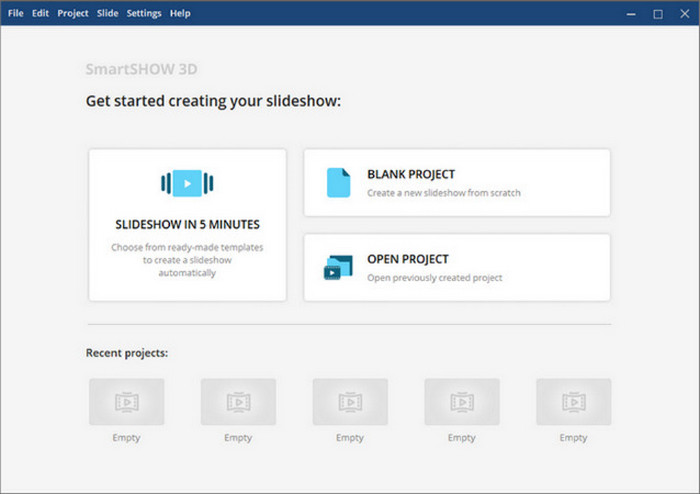
Task: Choose the BLANK PROJECT heading
Action: point(411,174)
